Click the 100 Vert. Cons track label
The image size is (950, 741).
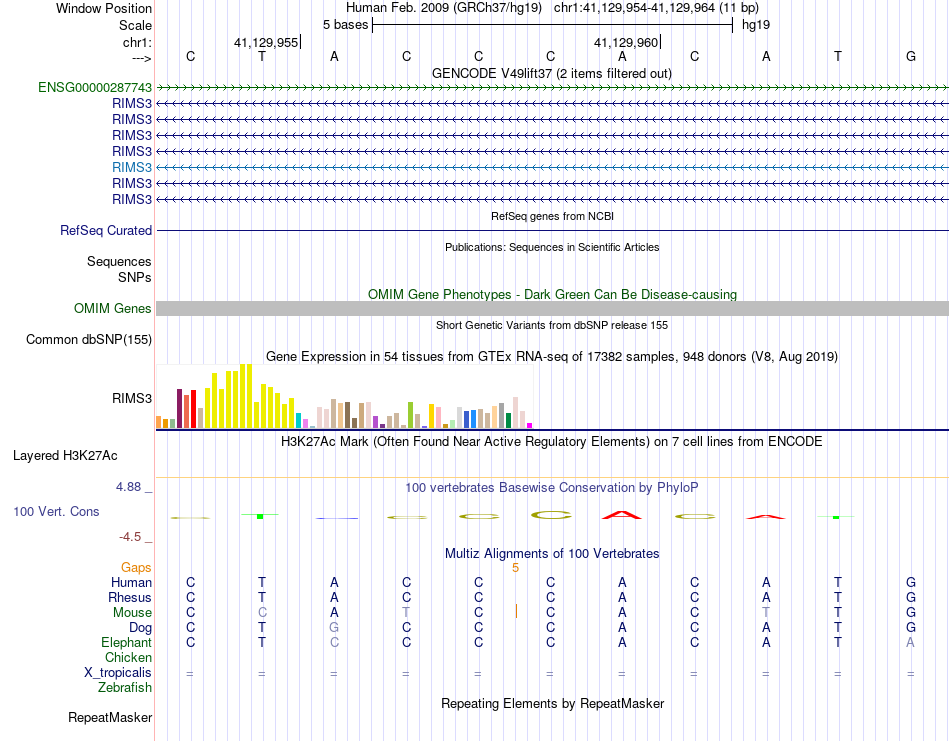pos(56,511)
